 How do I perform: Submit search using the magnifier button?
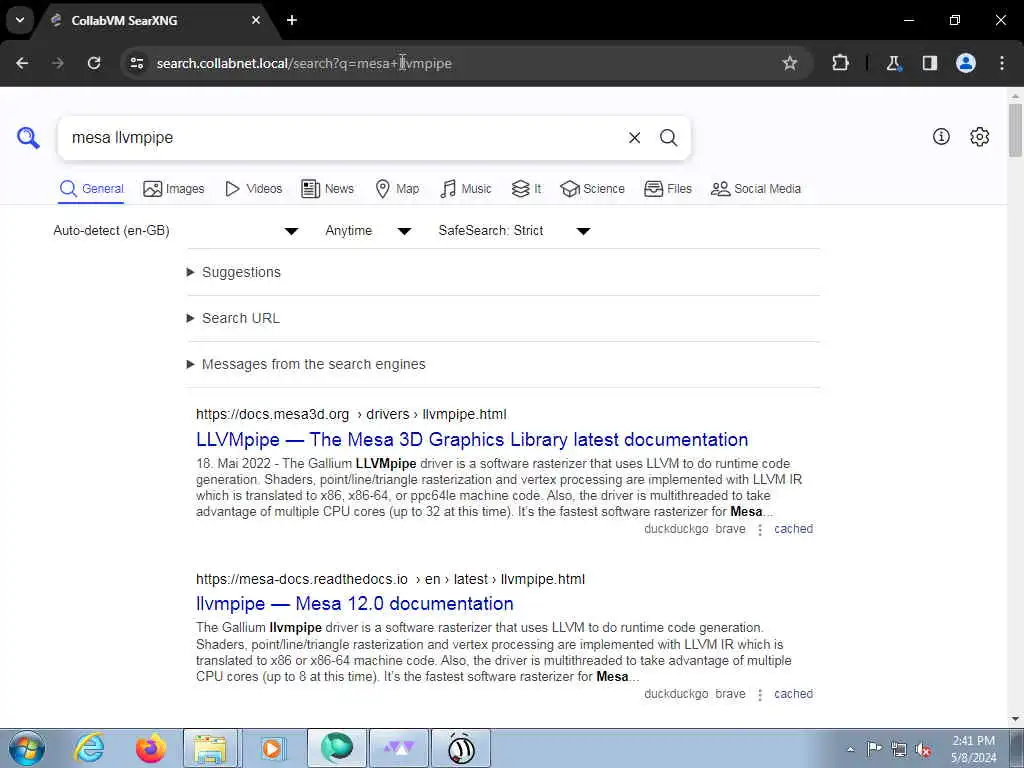coord(668,138)
